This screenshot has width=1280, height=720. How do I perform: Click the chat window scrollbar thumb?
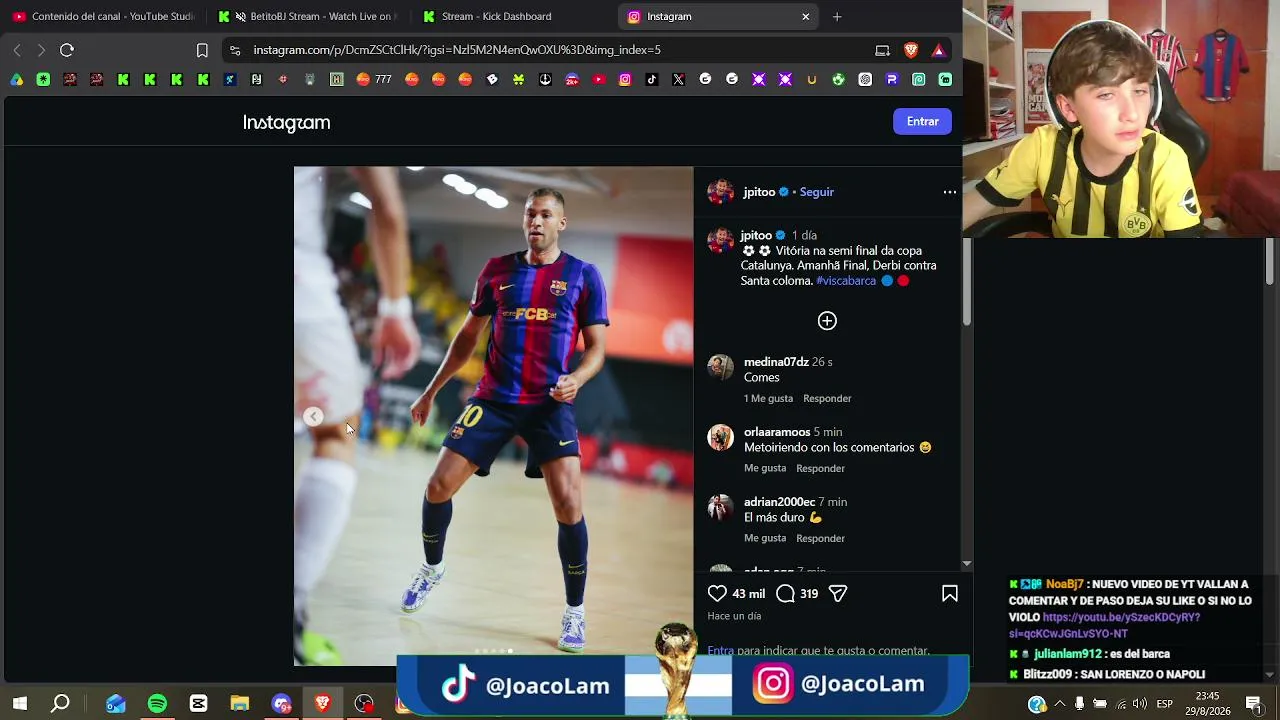click(x=1270, y=262)
